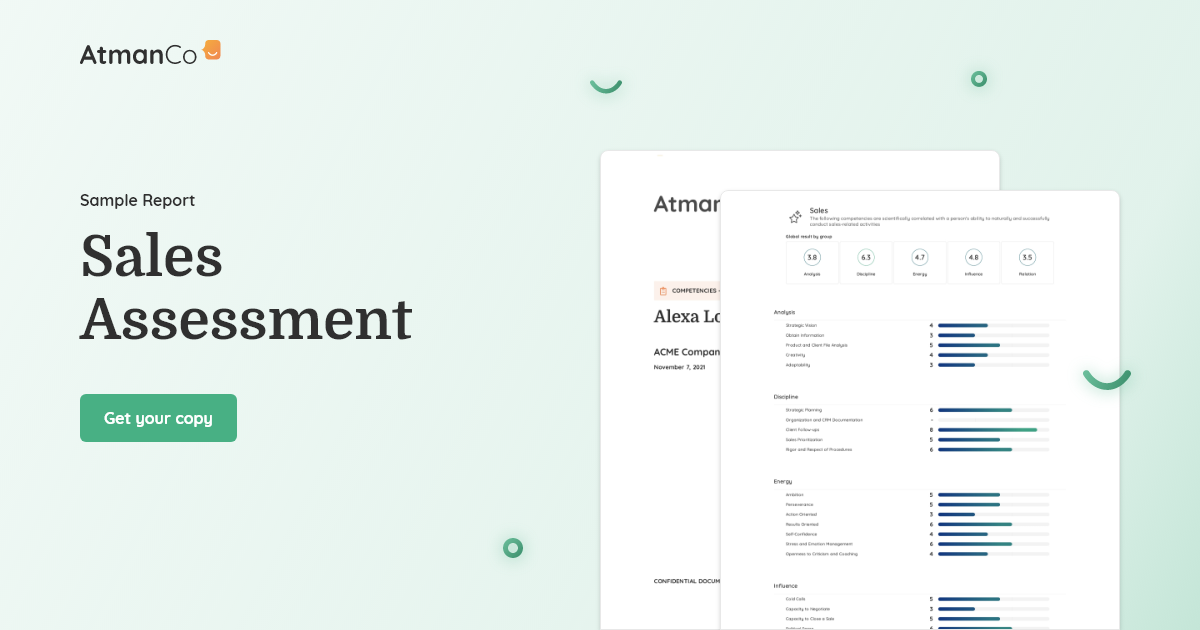Click the Sales Assessment headline text
This screenshot has height=630, width=1200.
click(245, 287)
